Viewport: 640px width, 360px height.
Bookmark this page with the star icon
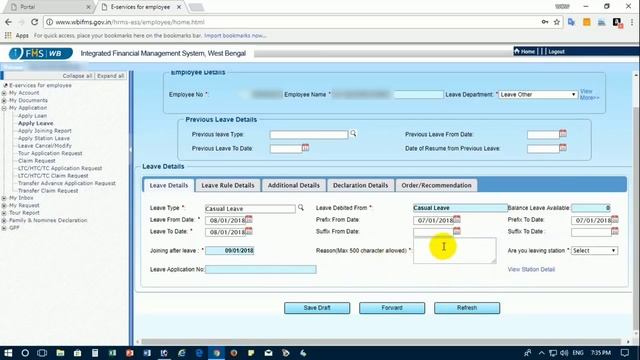(557, 22)
